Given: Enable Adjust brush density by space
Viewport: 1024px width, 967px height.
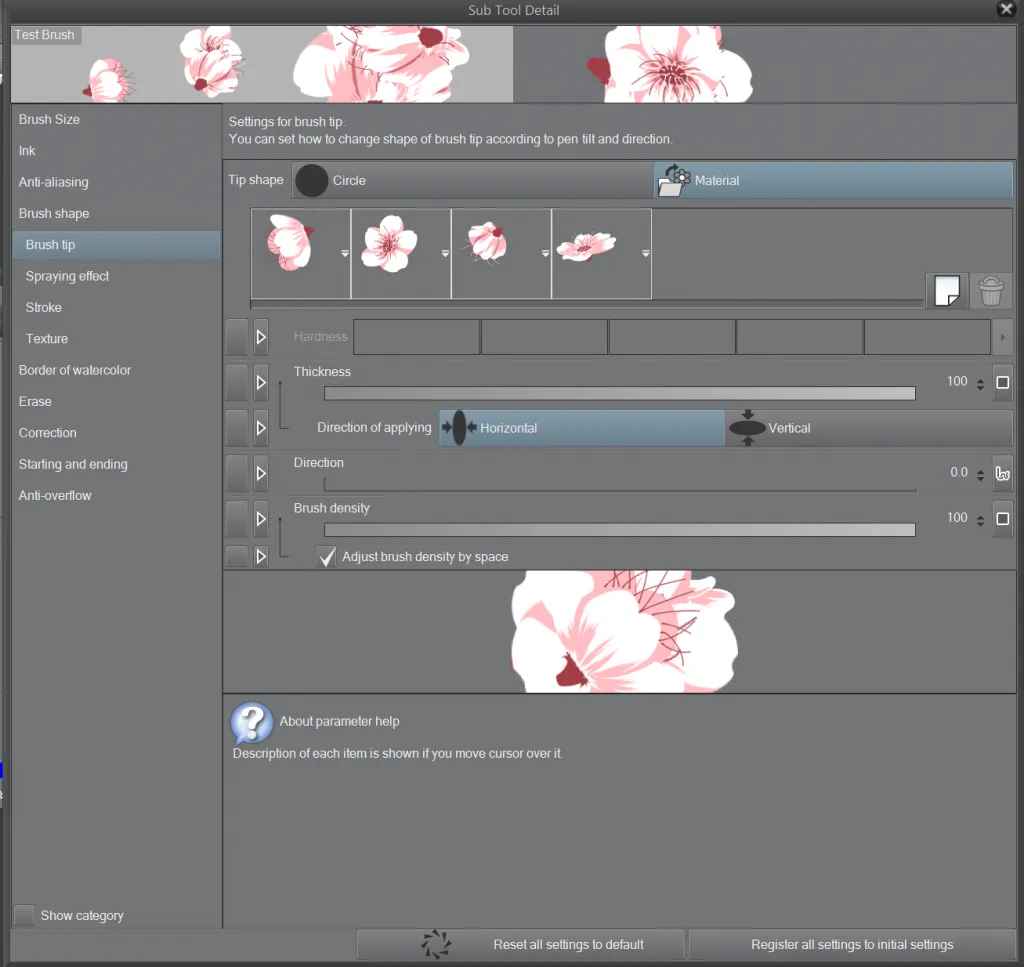Looking at the screenshot, I should pos(326,556).
